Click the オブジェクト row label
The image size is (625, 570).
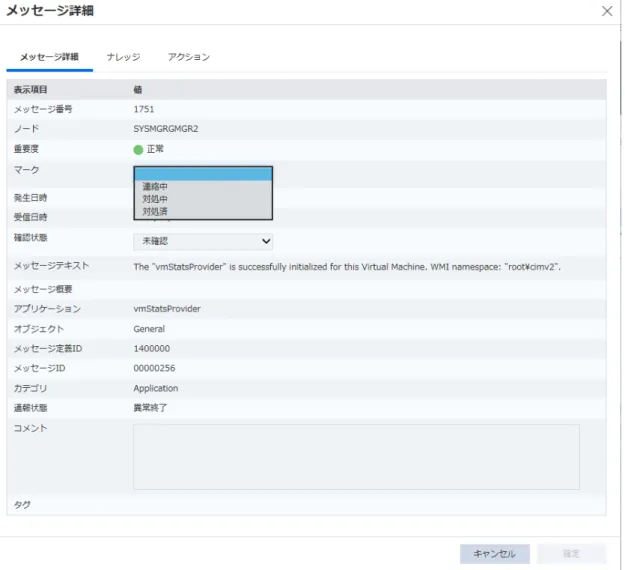(39, 329)
